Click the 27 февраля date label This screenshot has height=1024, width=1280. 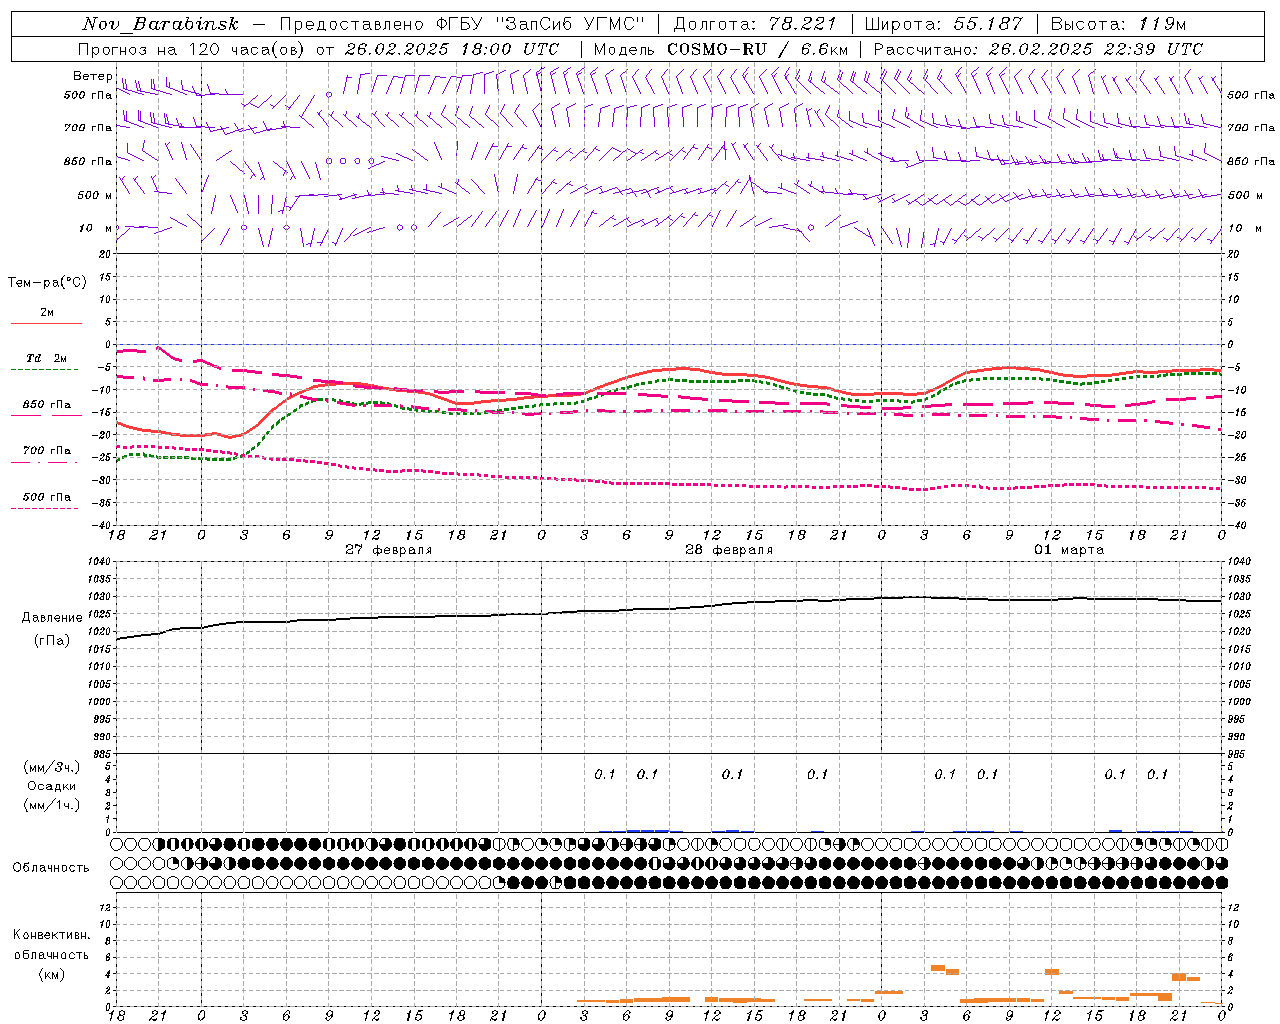[389, 550]
